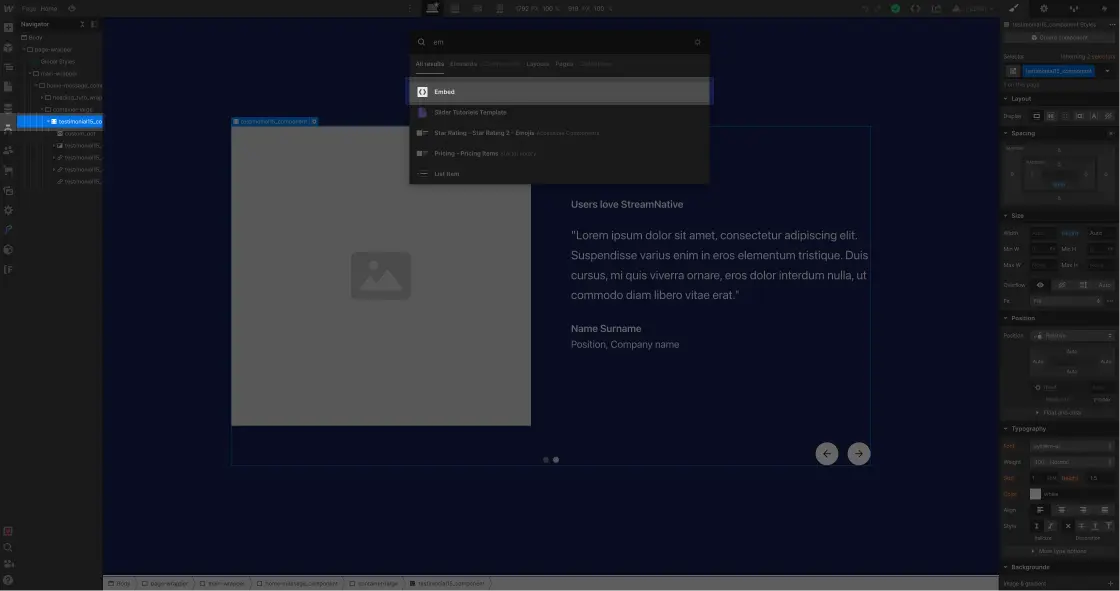The image size is (1120, 591).
Task: Go to previous testimonial slide arrow
Action: (826, 453)
